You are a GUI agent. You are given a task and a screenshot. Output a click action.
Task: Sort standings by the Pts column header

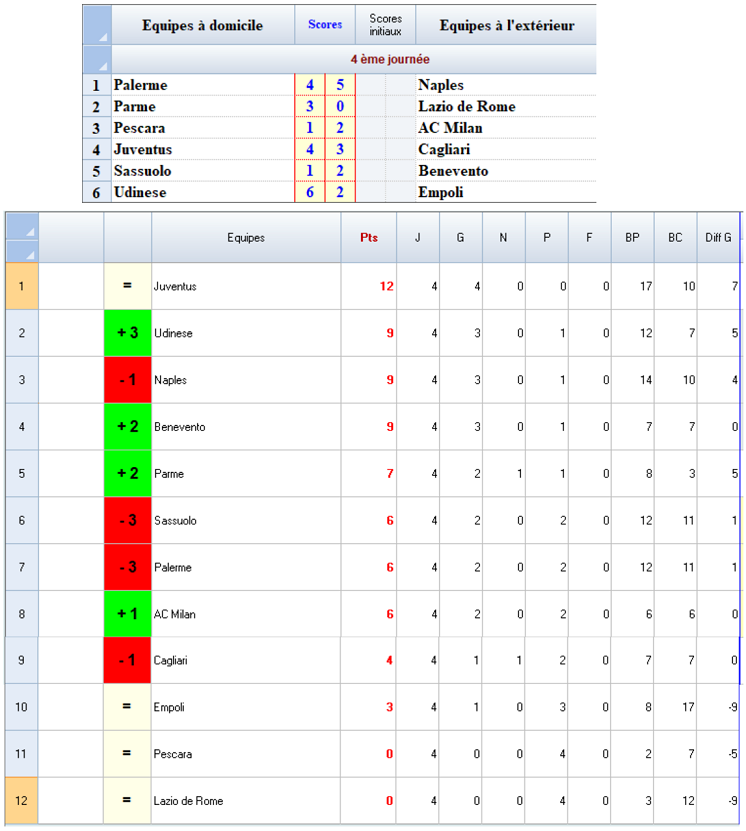pos(368,238)
